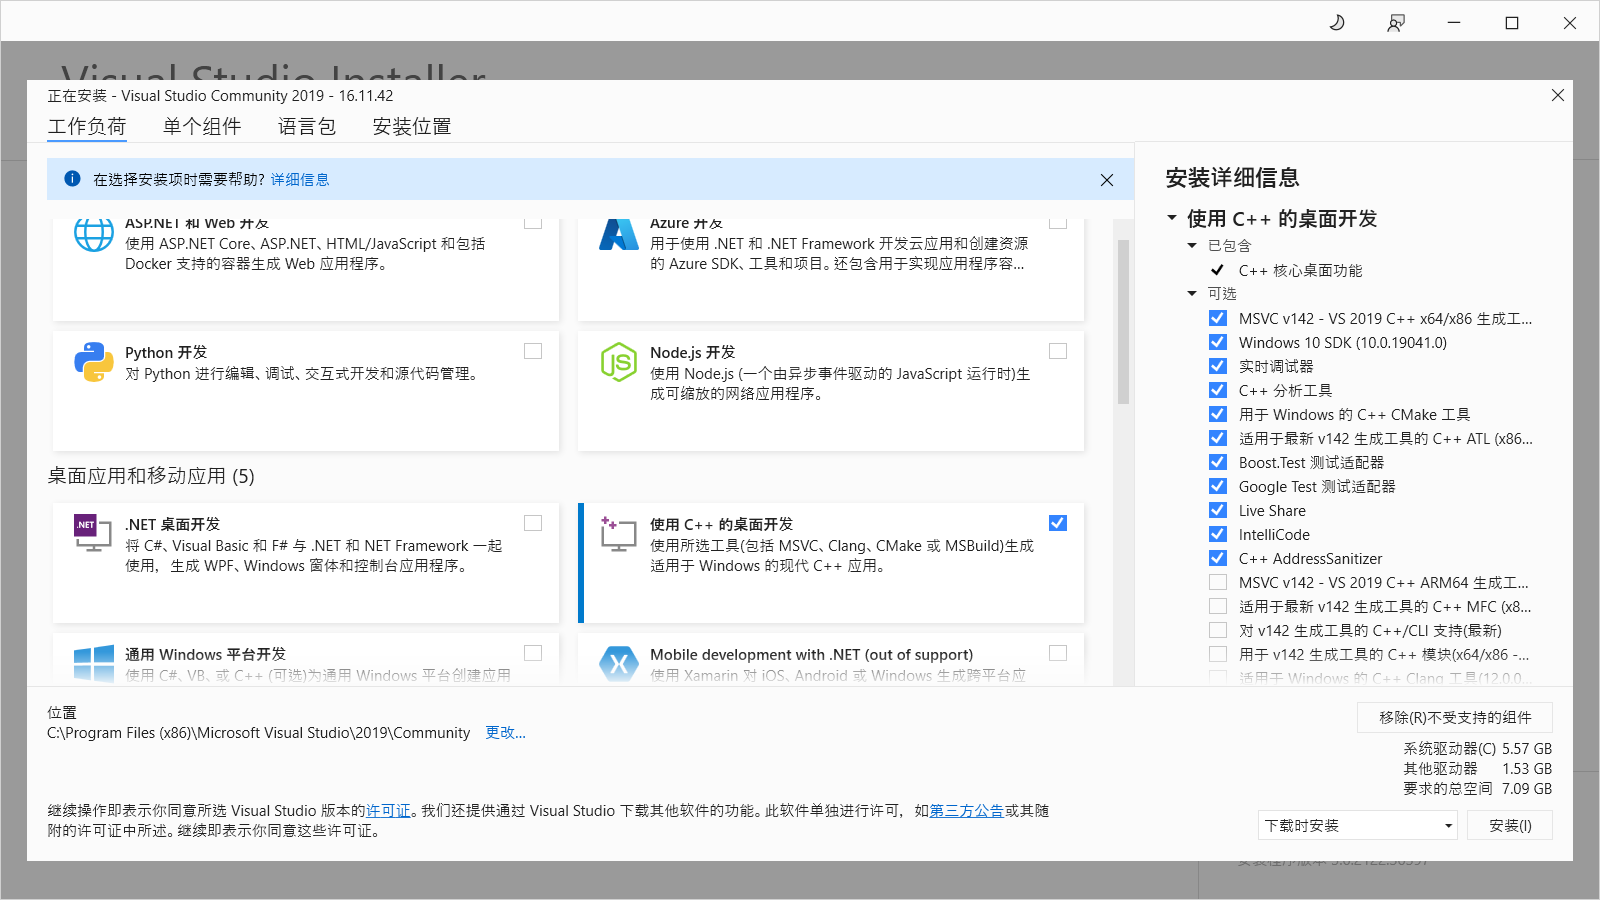Click the 安装(I) button
Image resolution: width=1600 pixels, height=900 pixels.
[1510, 825]
